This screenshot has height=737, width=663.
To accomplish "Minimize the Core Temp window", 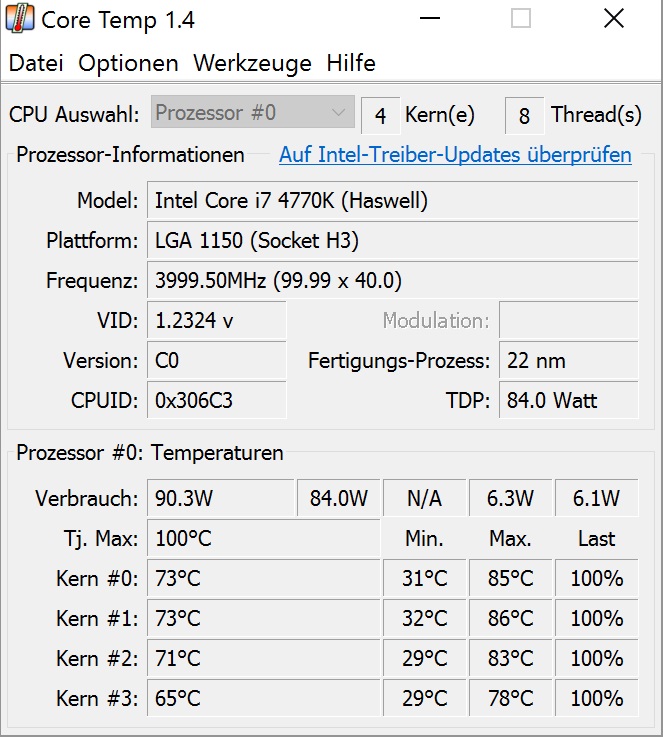I will tap(429, 19).
